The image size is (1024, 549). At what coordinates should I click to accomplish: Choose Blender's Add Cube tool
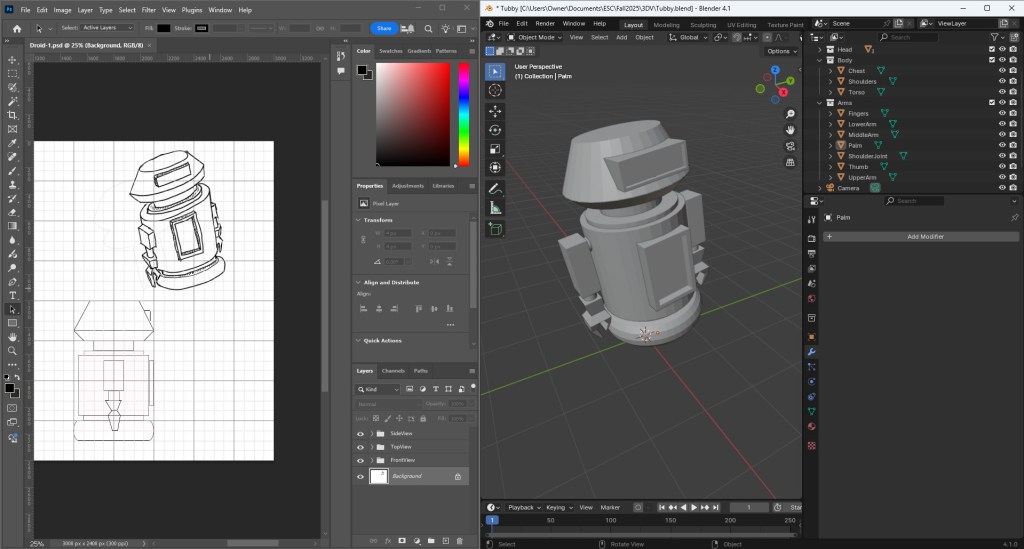click(495, 229)
